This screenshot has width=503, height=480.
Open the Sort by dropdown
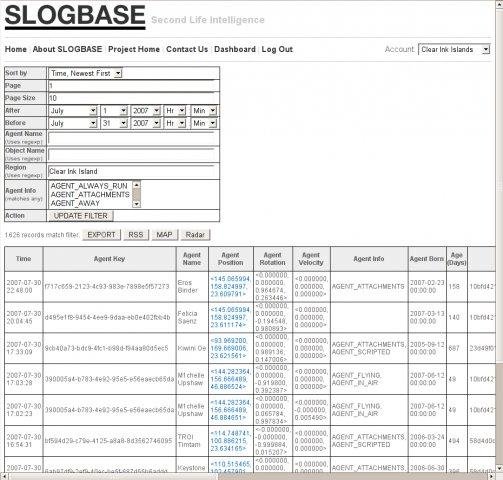point(85,73)
